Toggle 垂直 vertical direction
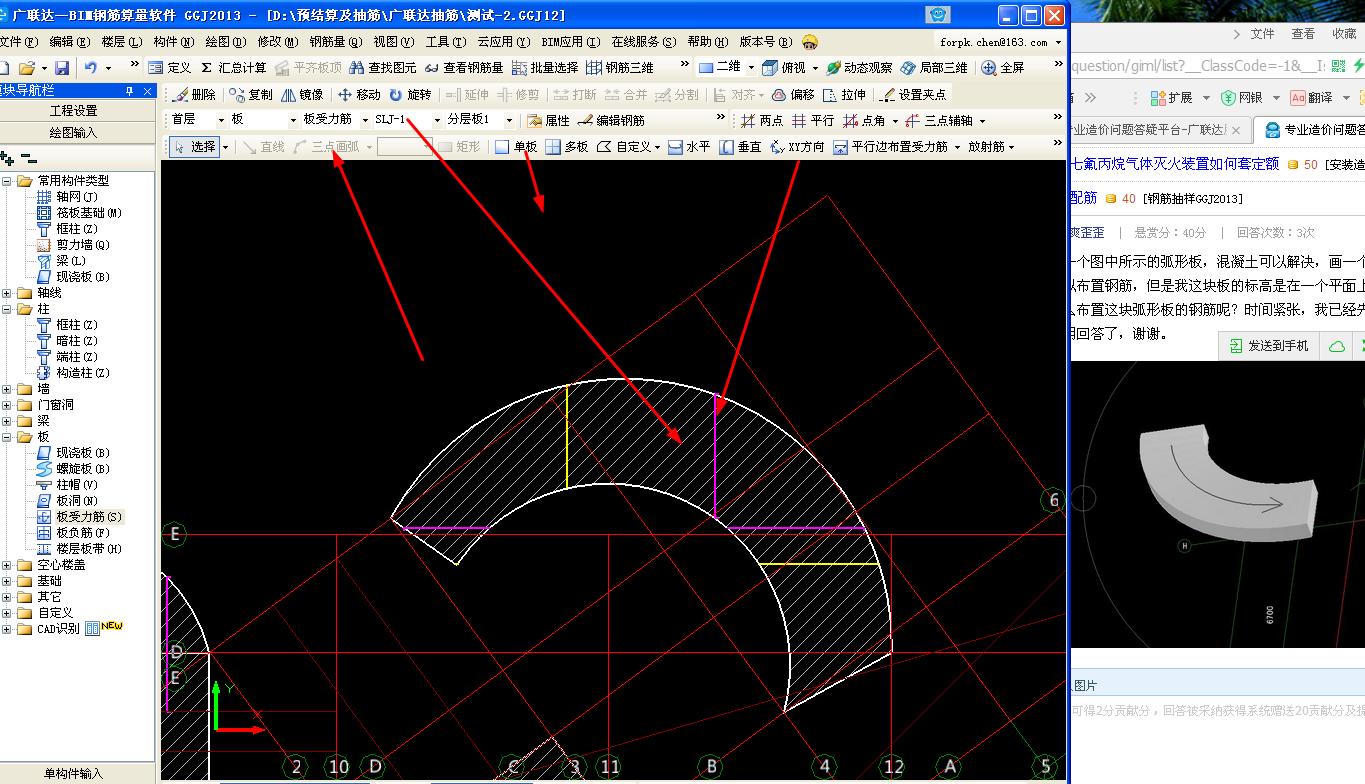The image size is (1365, 784). pyautogui.click(x=740, y=146)
